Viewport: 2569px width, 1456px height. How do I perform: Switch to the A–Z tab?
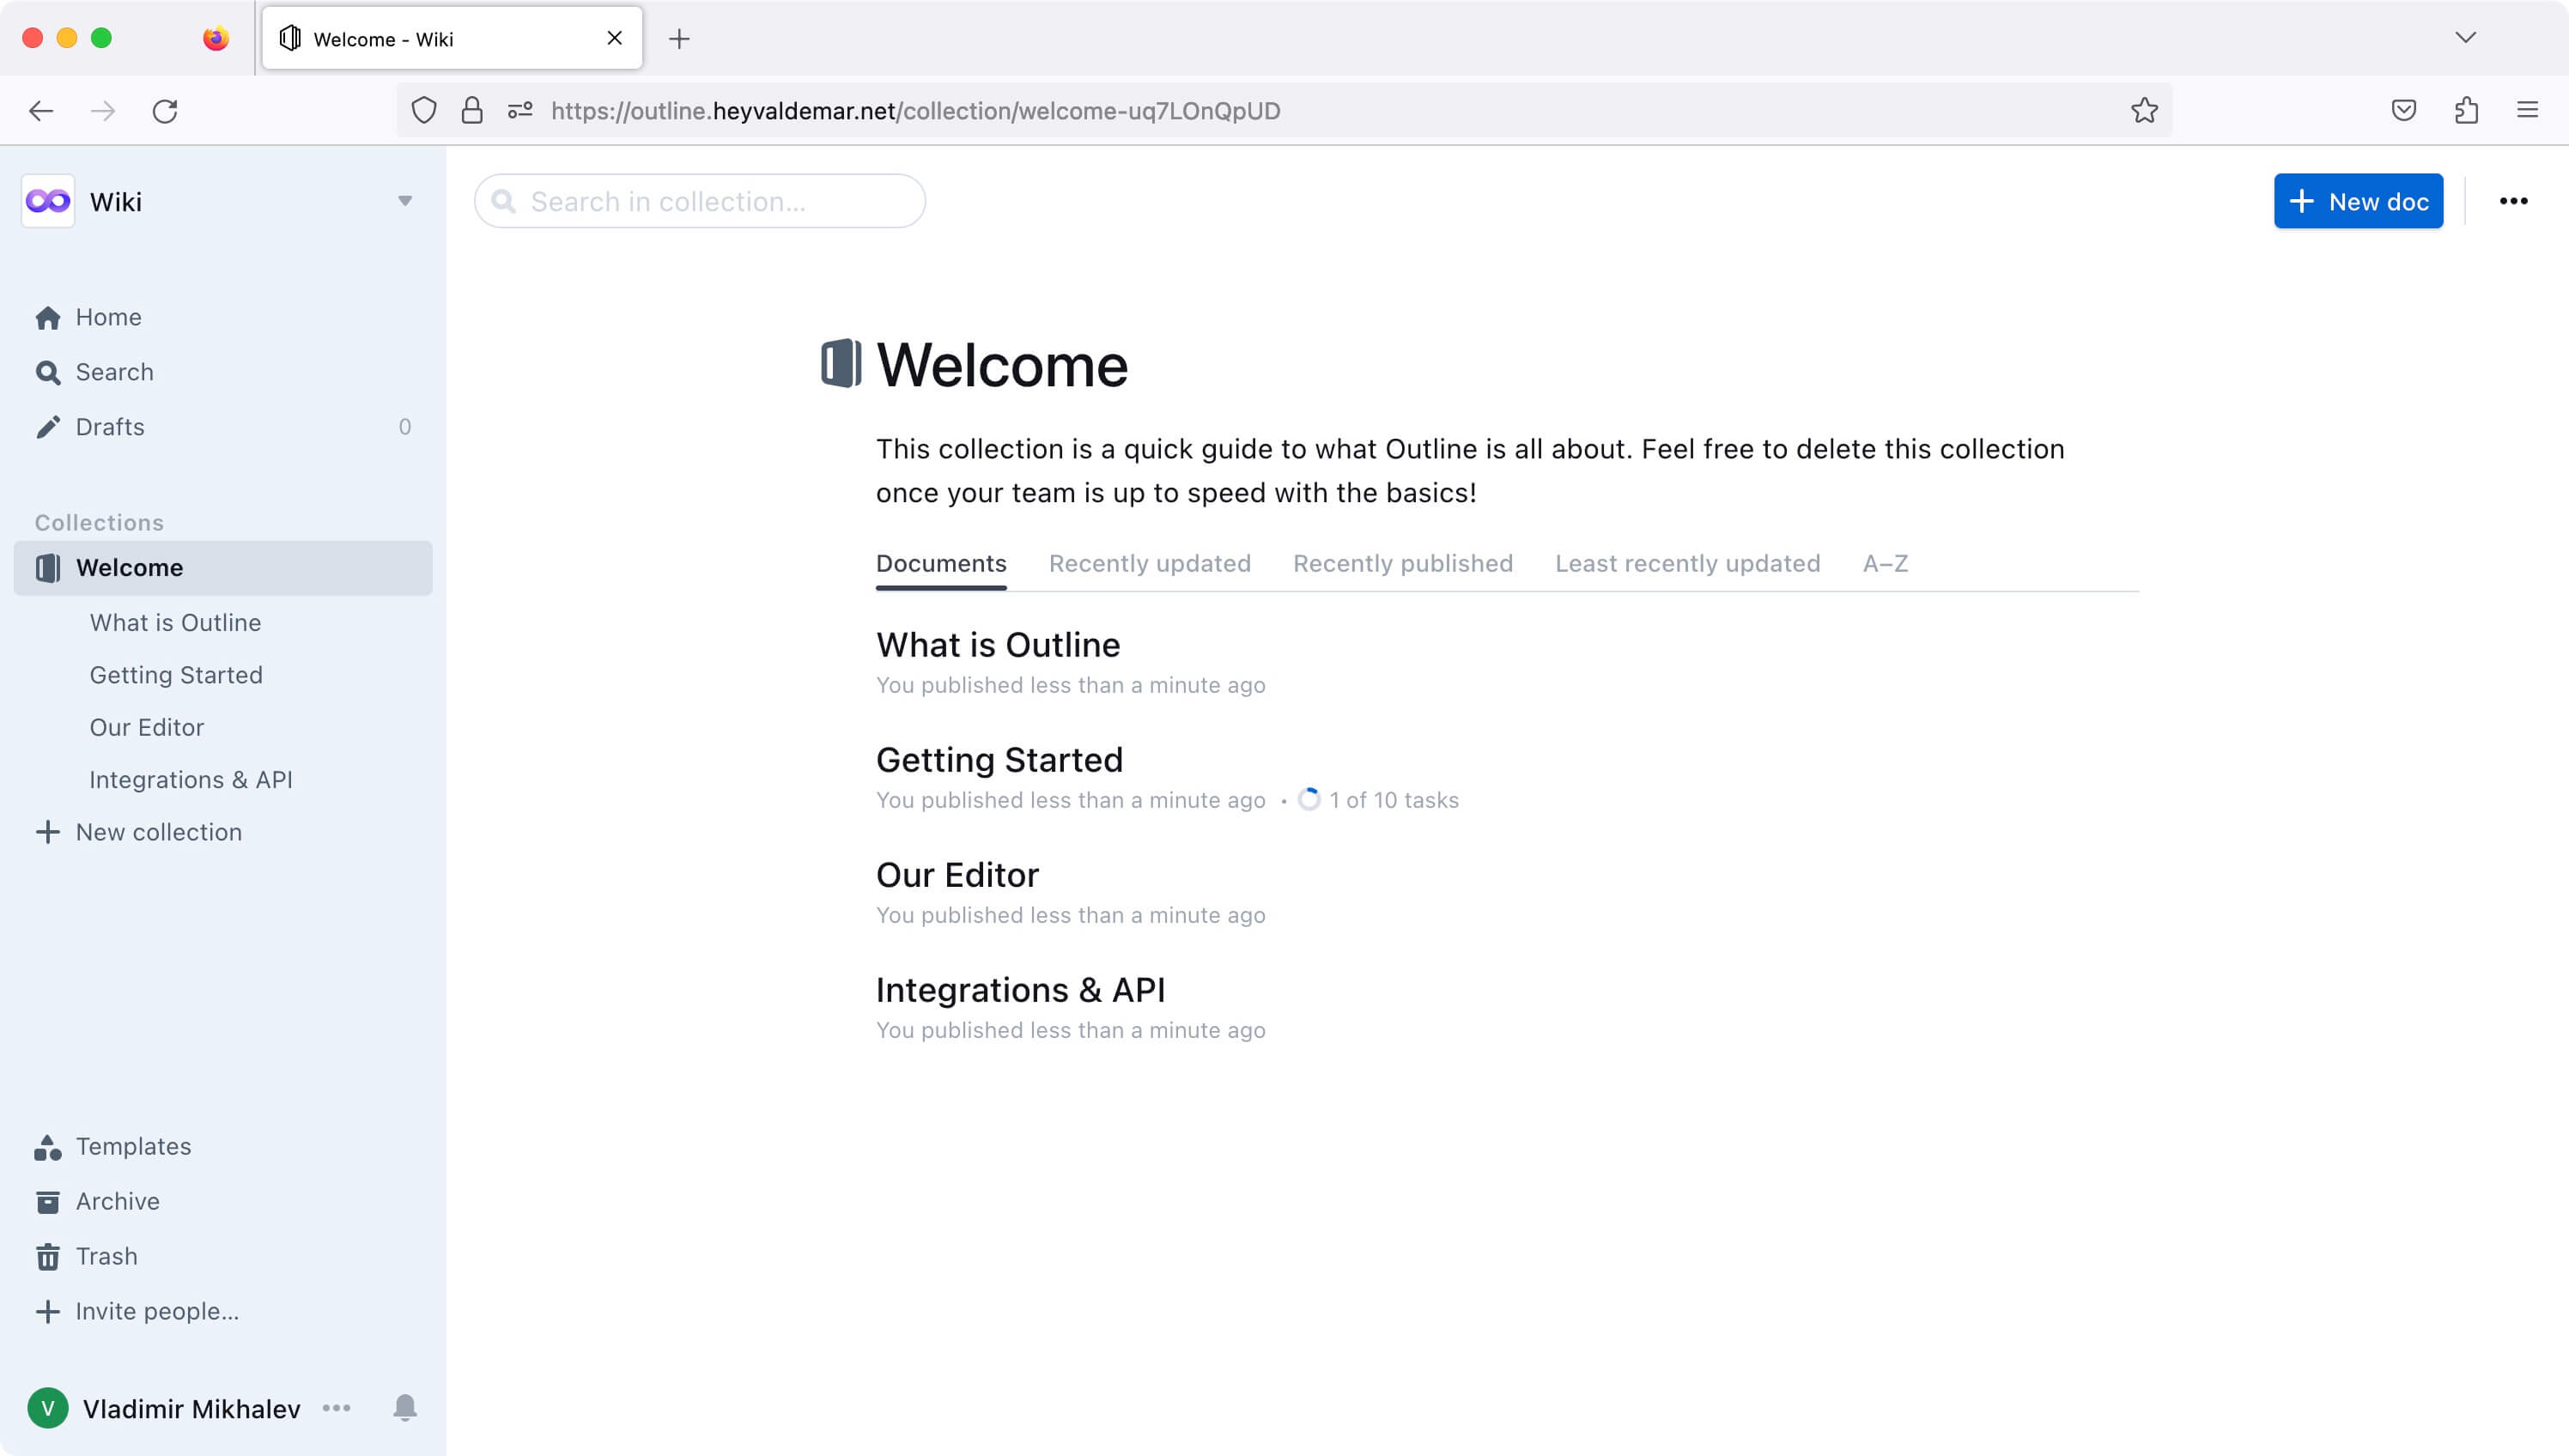1885,563
